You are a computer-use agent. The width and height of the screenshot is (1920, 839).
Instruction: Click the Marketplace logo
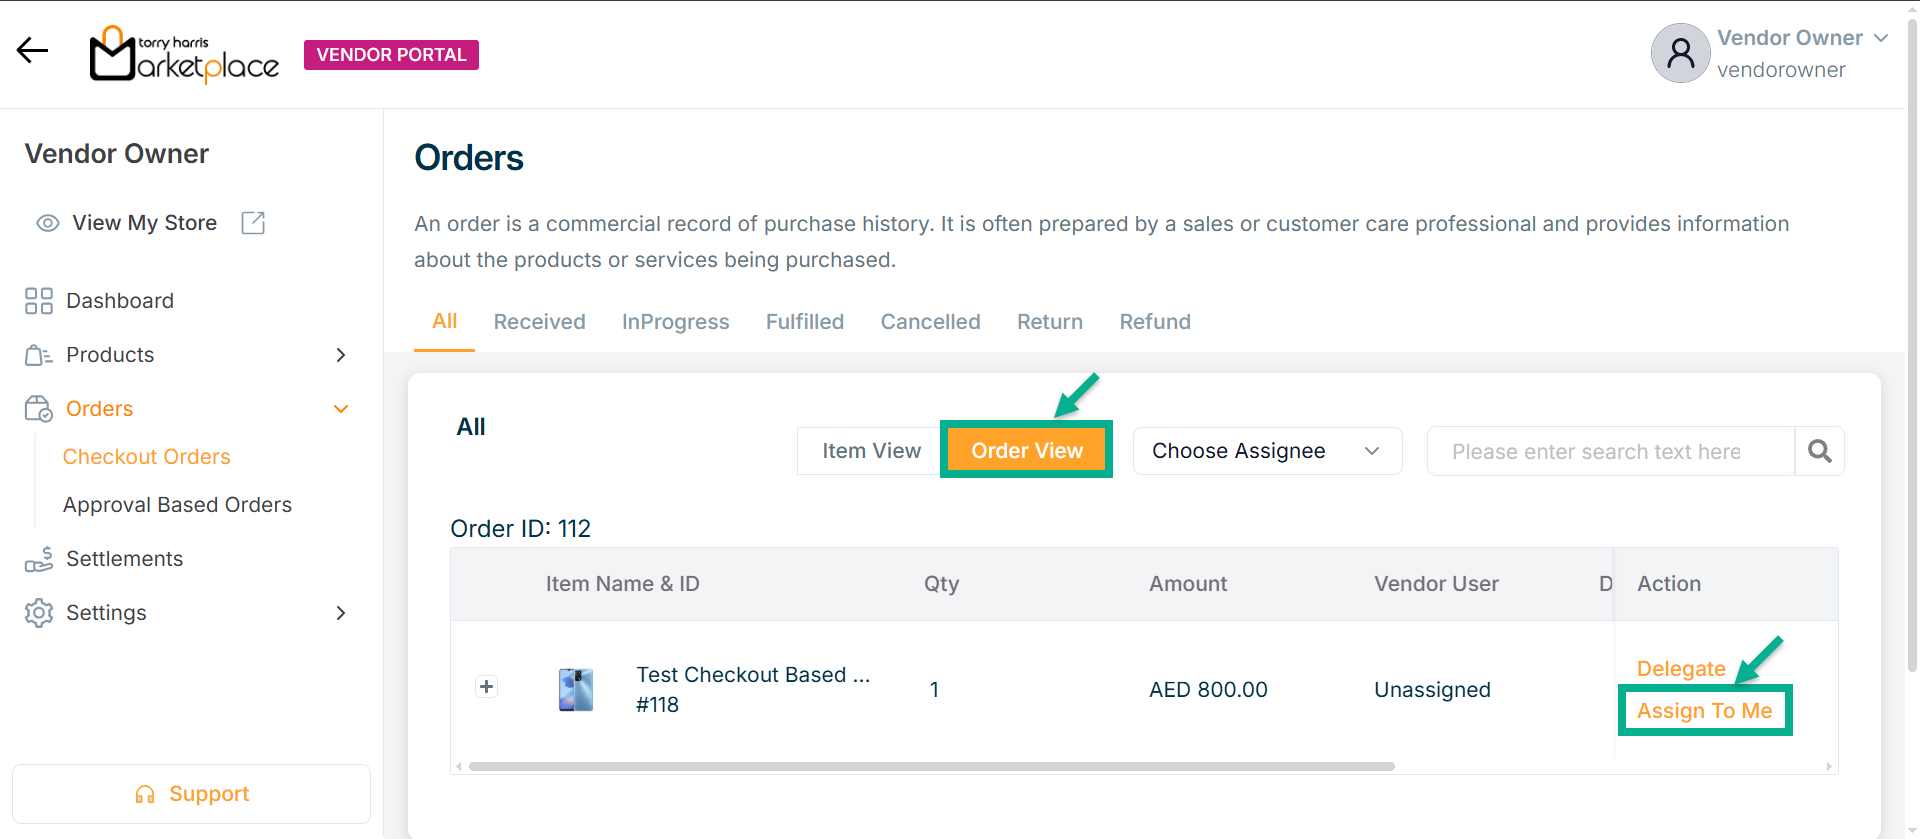coord(185,54)
